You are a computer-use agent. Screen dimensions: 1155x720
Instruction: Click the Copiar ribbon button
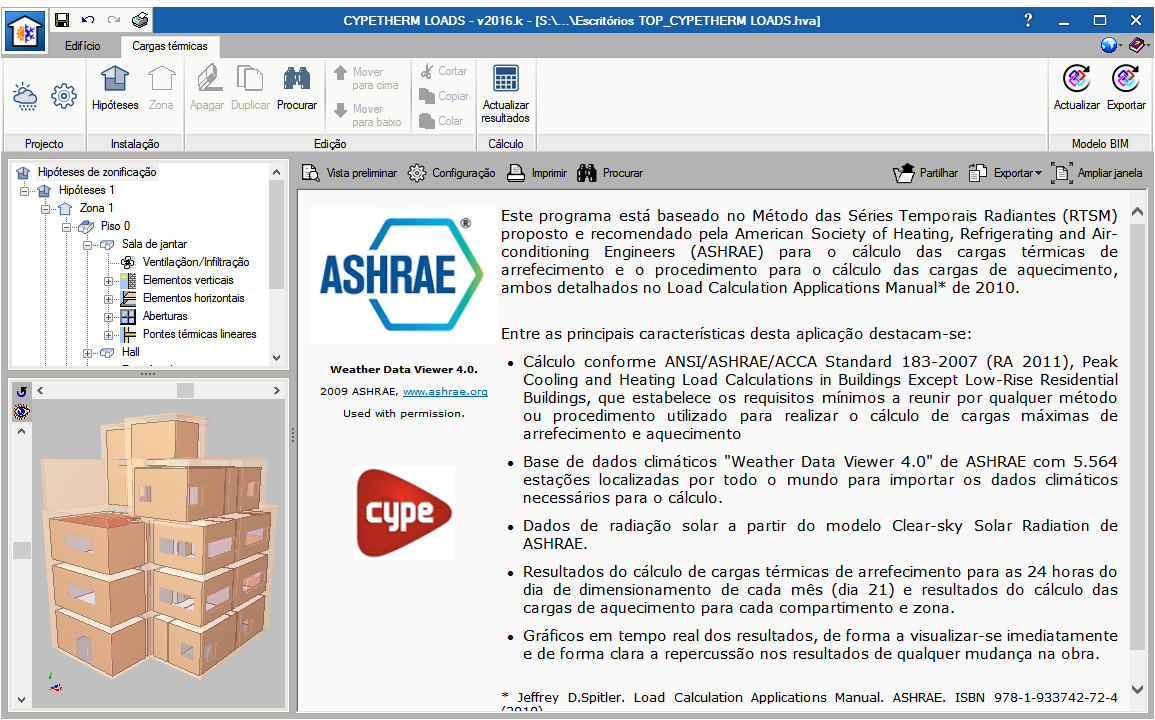(443, 96)
